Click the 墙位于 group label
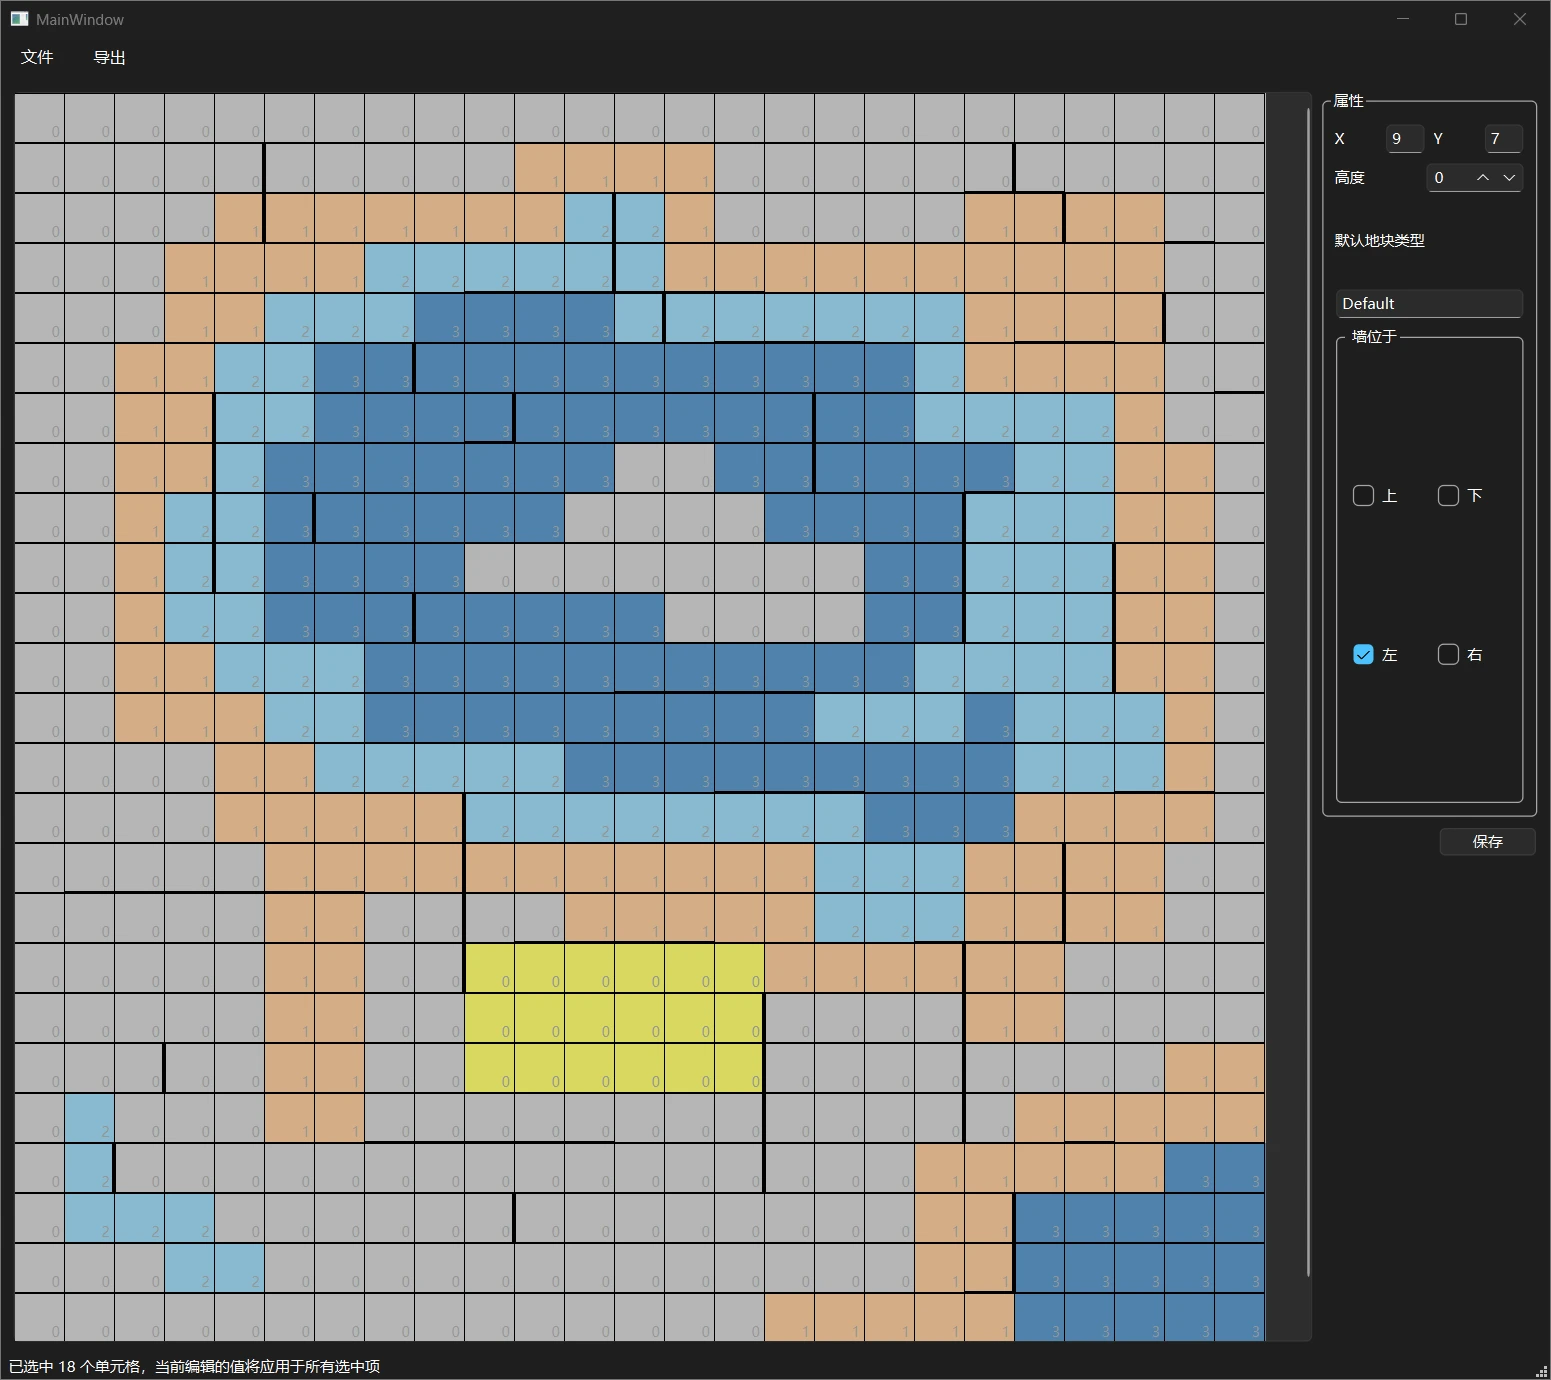This screenshot has height=1380, width=1551. point(1374,336)
